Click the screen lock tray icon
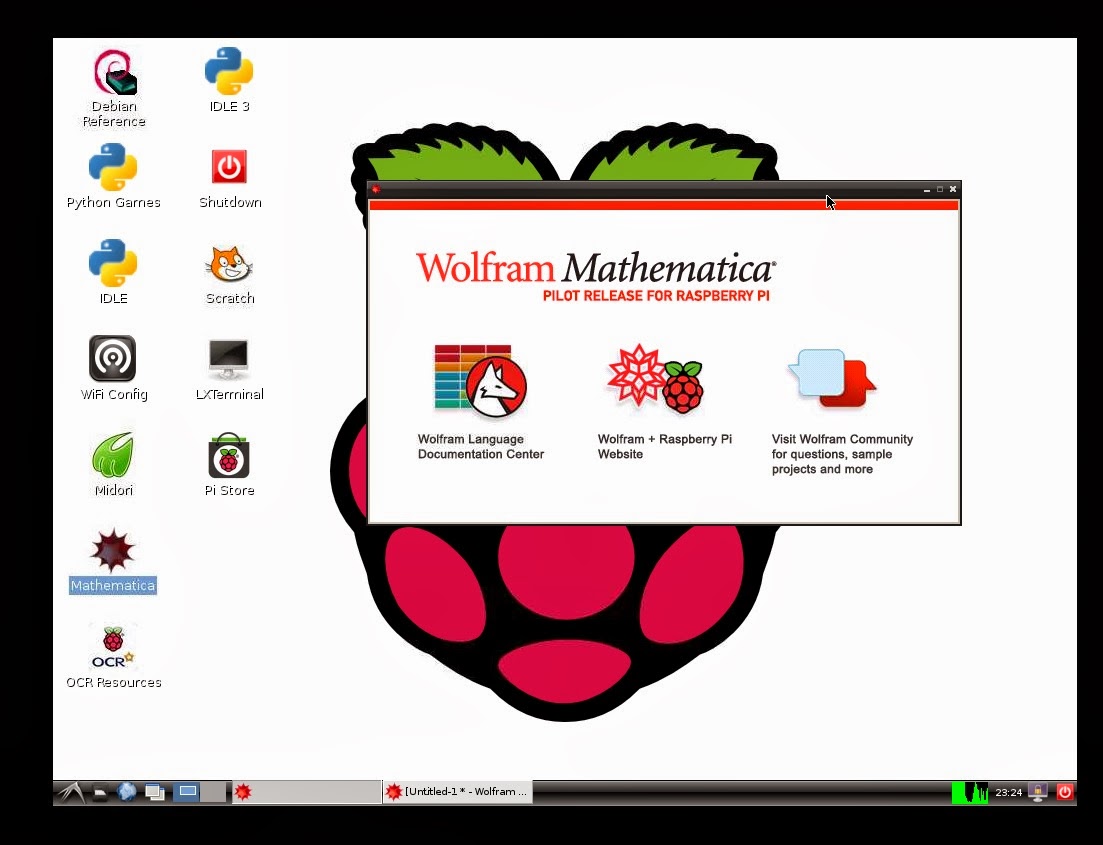The width and height of the screenshot is (1103, 845). coord(1038,792)
